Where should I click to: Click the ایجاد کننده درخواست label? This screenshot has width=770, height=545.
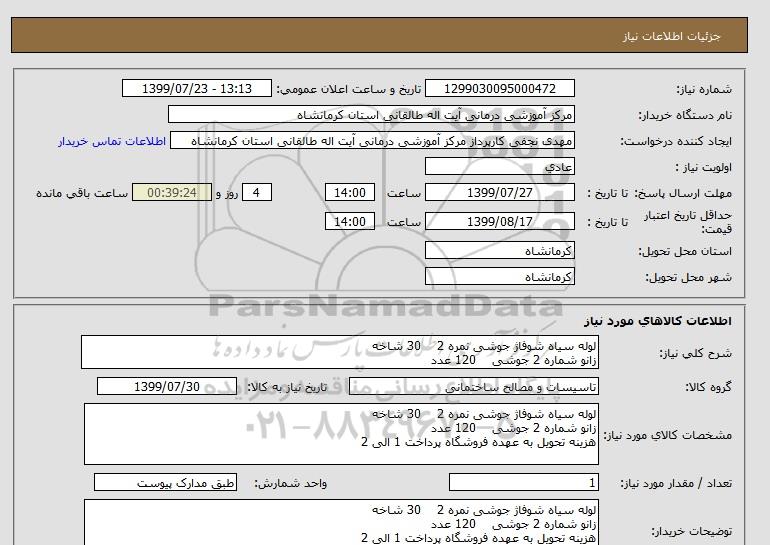(676, 142)
